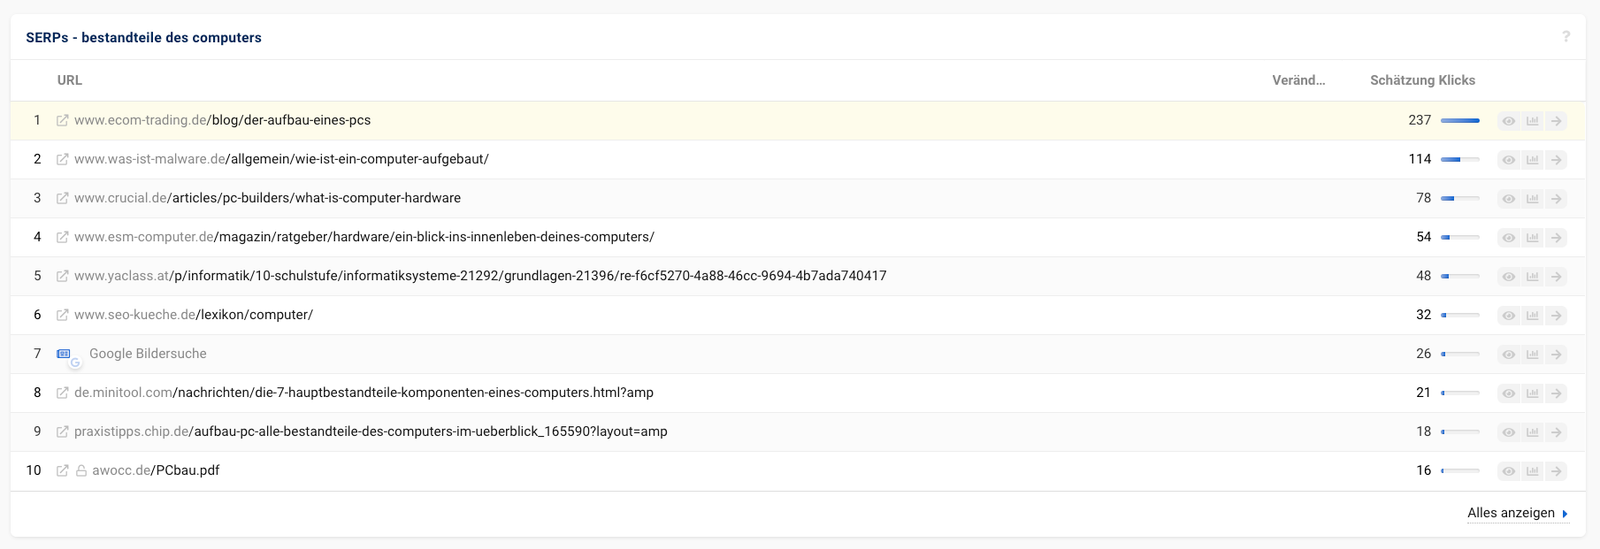Click arrow icon for Google Bildersuche row

[x=1556, y=355]
